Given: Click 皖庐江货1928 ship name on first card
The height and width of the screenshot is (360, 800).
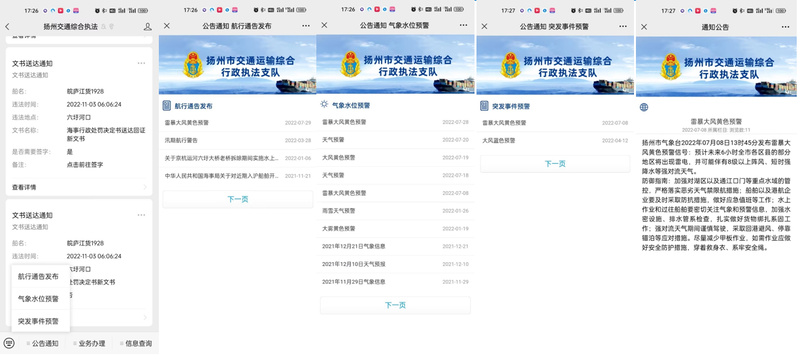Looking at the screenshot, I should click(x=85, y=91).
